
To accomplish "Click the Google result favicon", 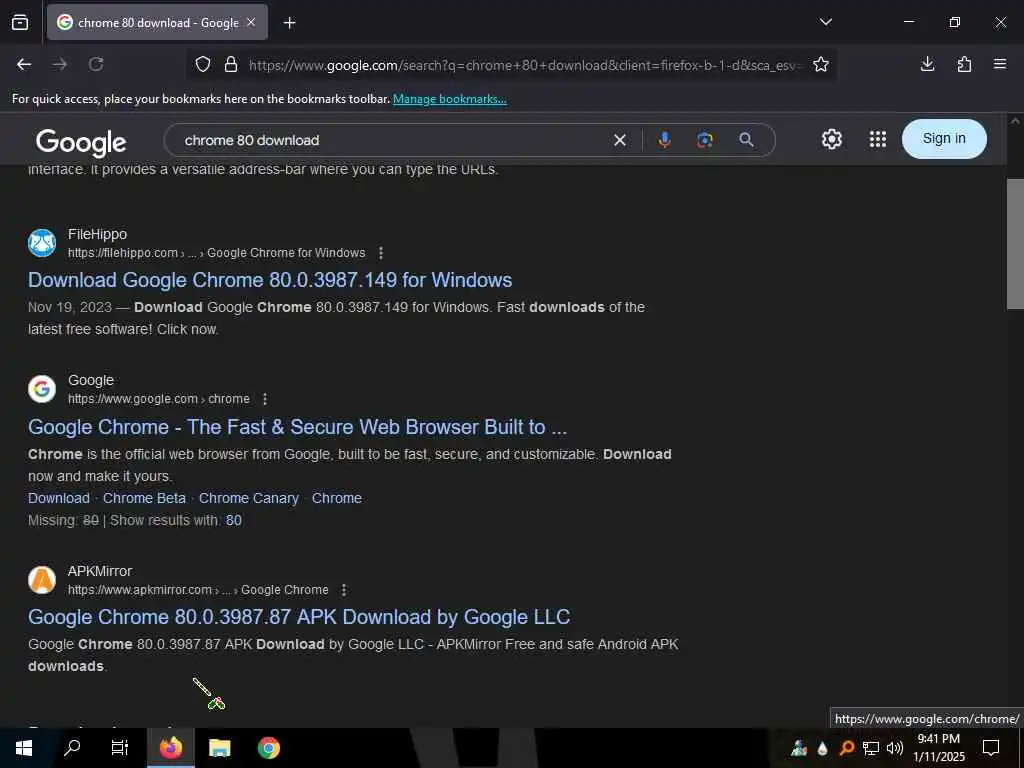I will (42, 389).
